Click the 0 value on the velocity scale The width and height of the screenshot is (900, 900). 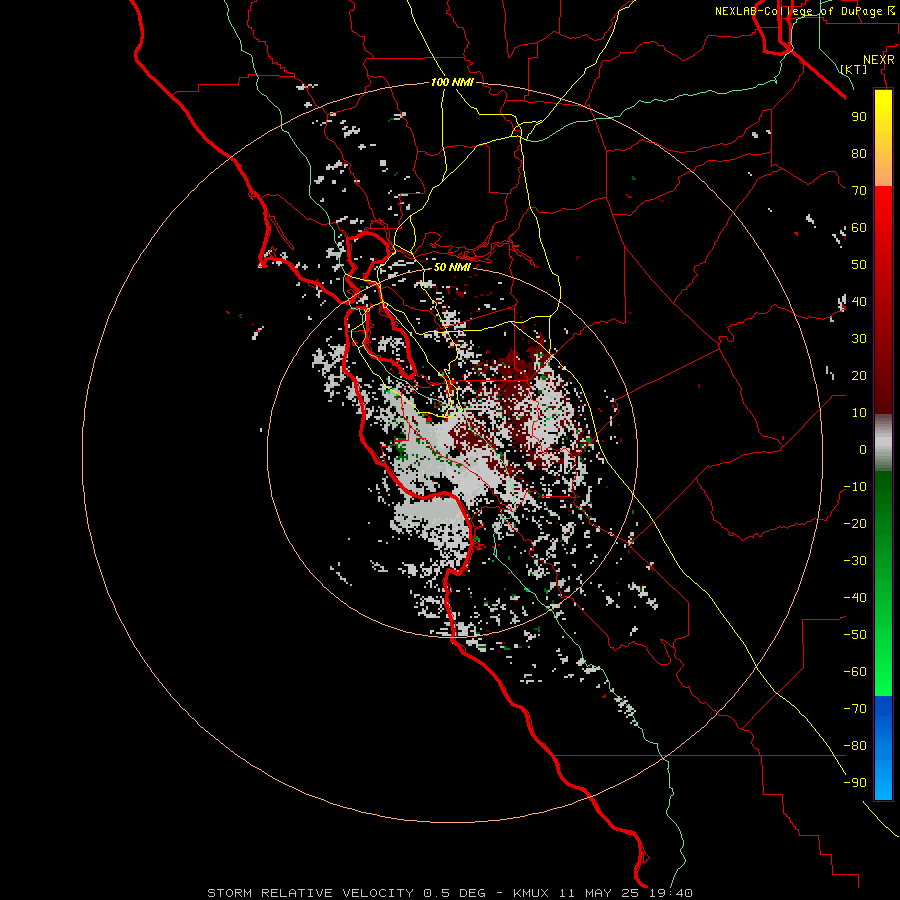(863, 450)
